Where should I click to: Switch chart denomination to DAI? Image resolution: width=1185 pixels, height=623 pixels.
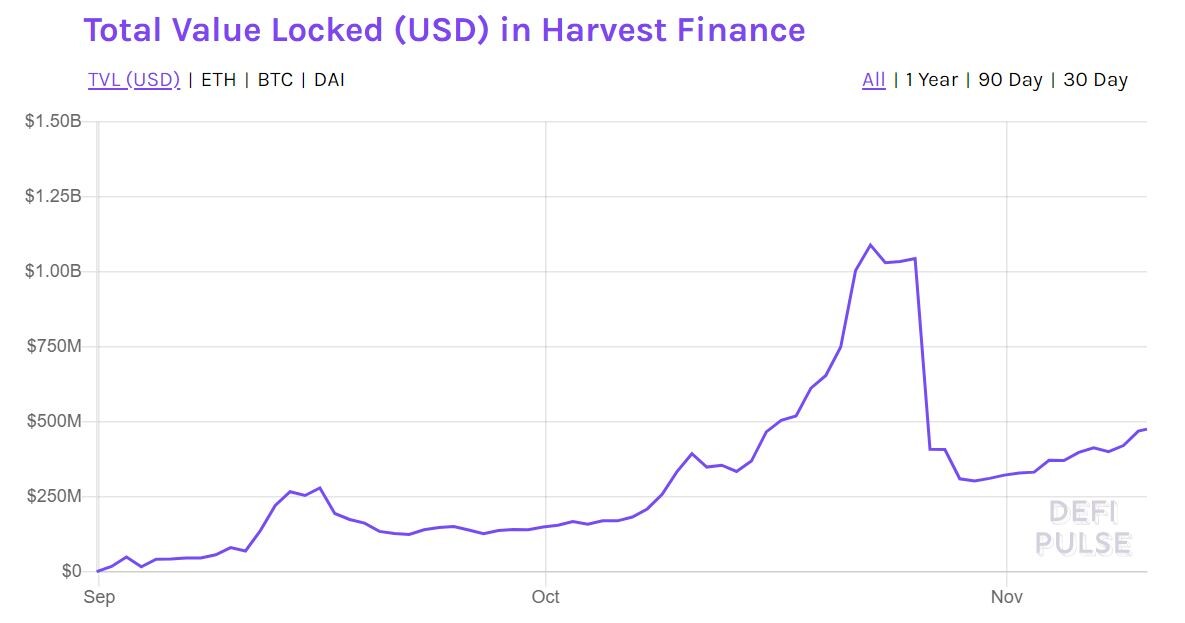tap(330, 80)
